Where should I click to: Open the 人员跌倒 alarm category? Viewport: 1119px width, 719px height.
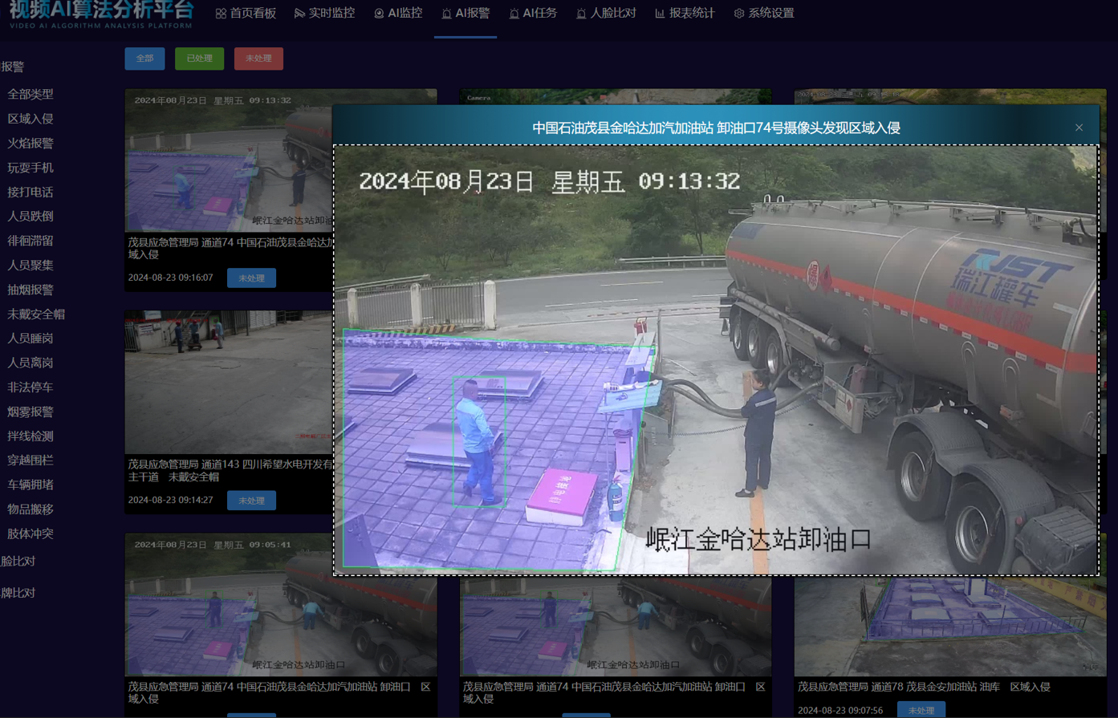point(30,216)
